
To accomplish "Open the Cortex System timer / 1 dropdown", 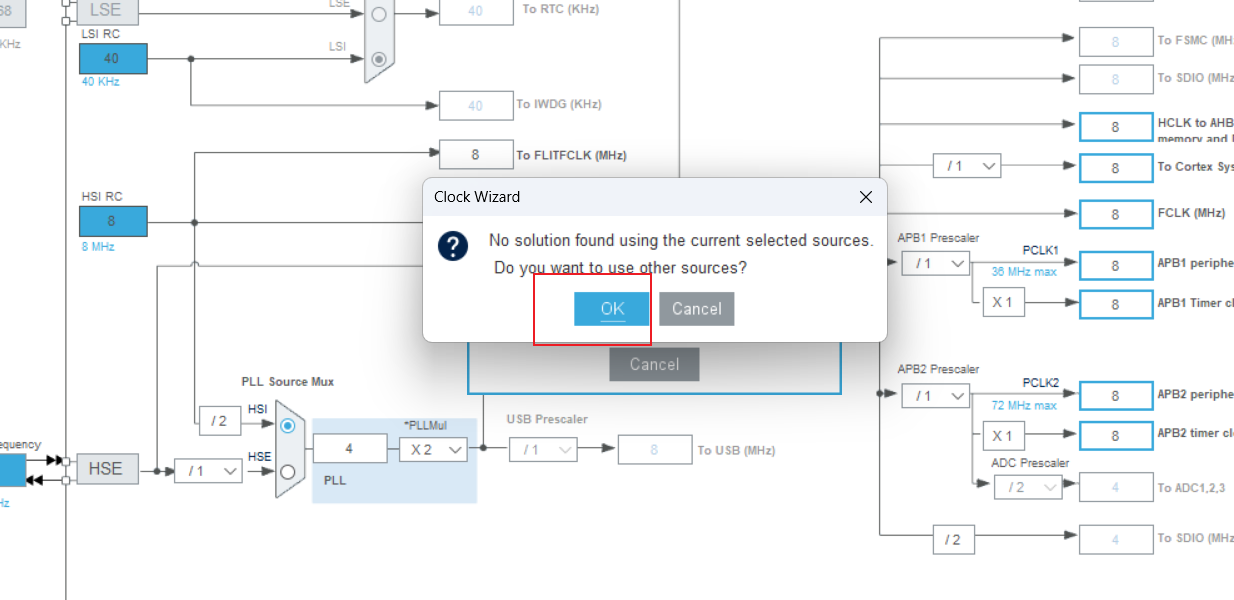I will [967, 166].
